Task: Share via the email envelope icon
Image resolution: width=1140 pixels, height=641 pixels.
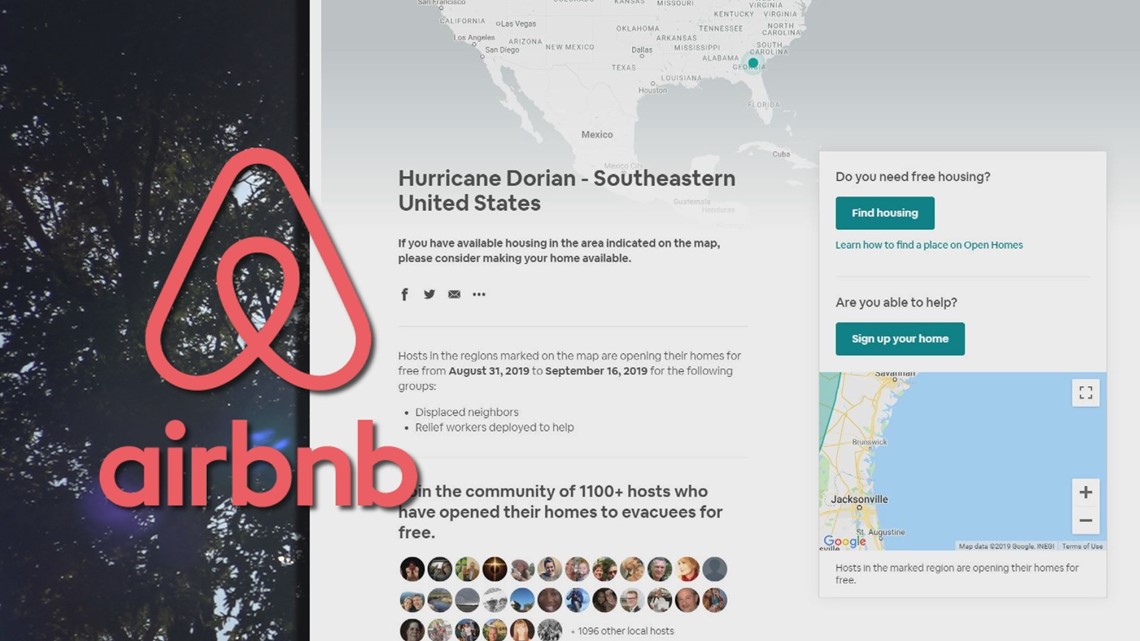Action: point(454,294)
